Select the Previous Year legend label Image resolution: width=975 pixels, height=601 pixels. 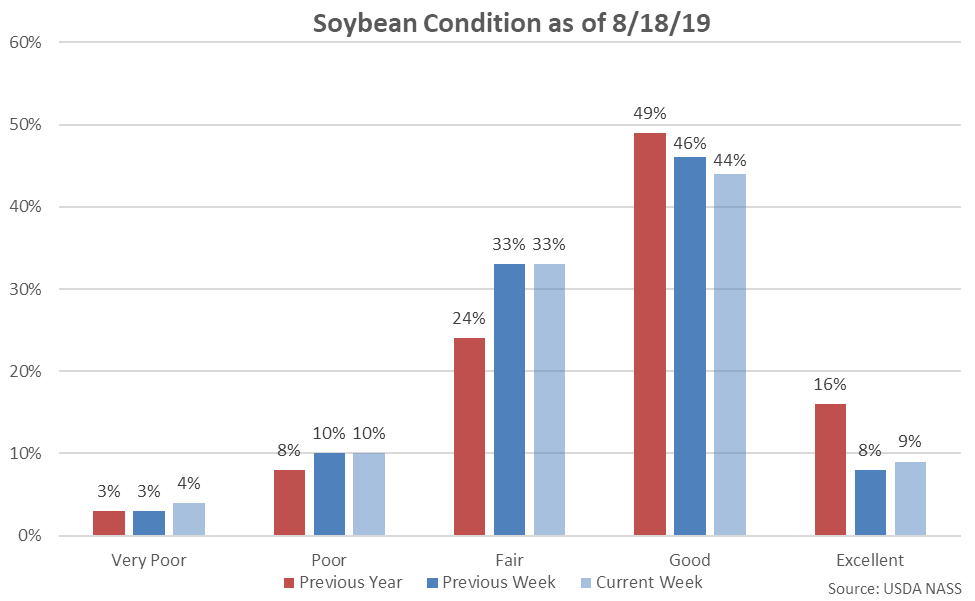352,583
